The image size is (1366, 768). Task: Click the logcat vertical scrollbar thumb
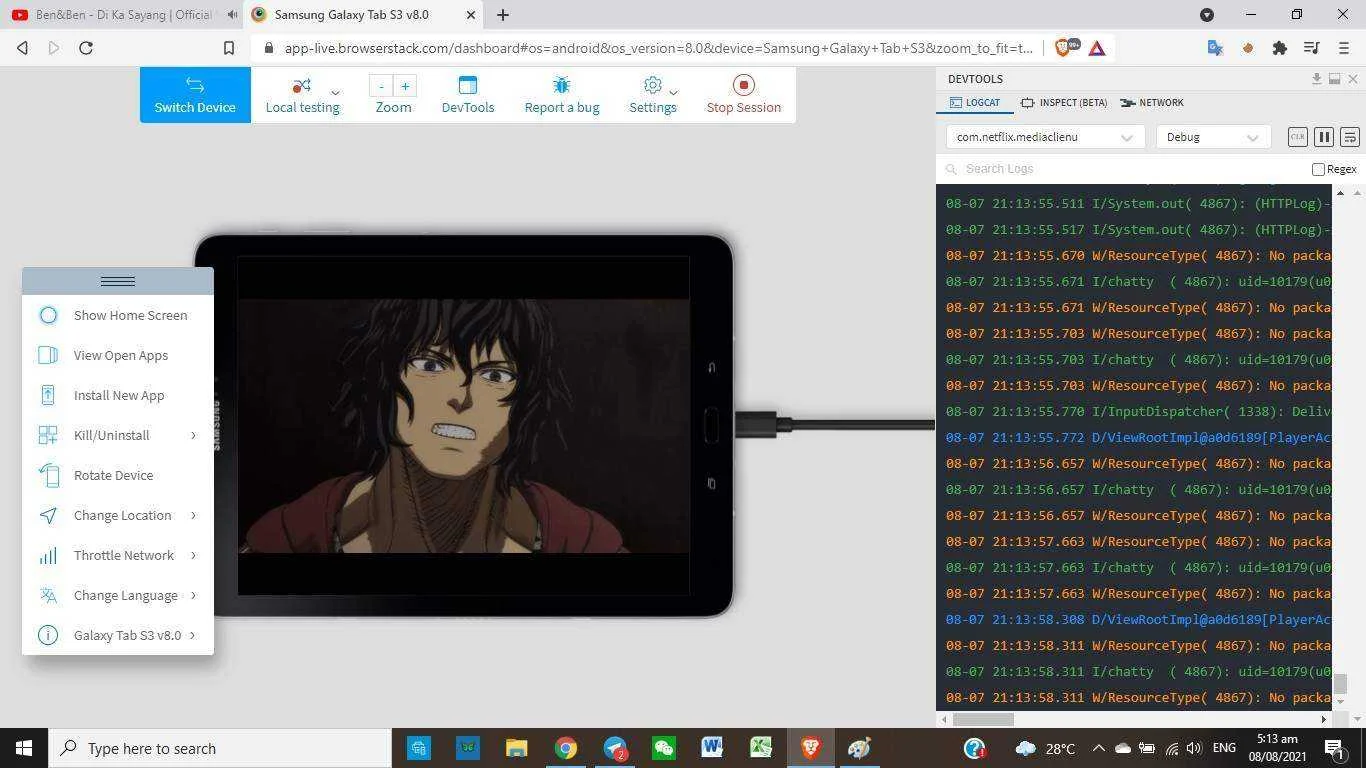(x=1341, y=685)
